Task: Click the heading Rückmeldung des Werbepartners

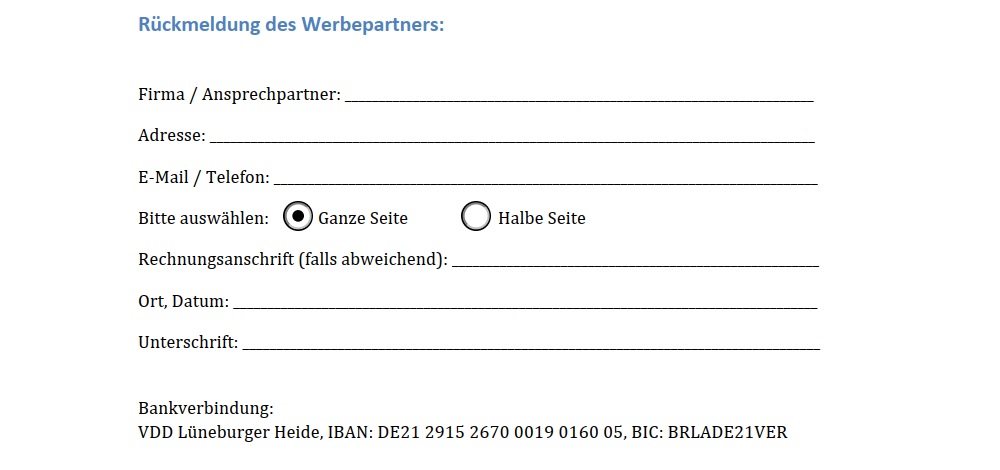Action: [x=291, y=25]
